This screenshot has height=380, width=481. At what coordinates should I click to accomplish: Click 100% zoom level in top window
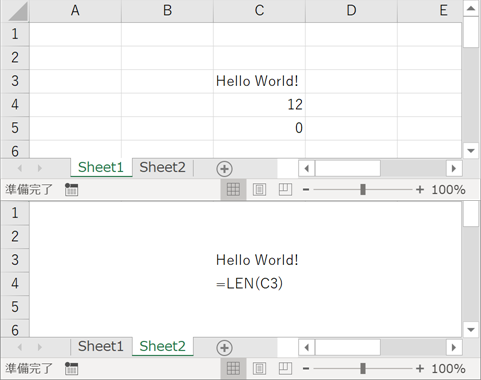(x=448, y=190)
